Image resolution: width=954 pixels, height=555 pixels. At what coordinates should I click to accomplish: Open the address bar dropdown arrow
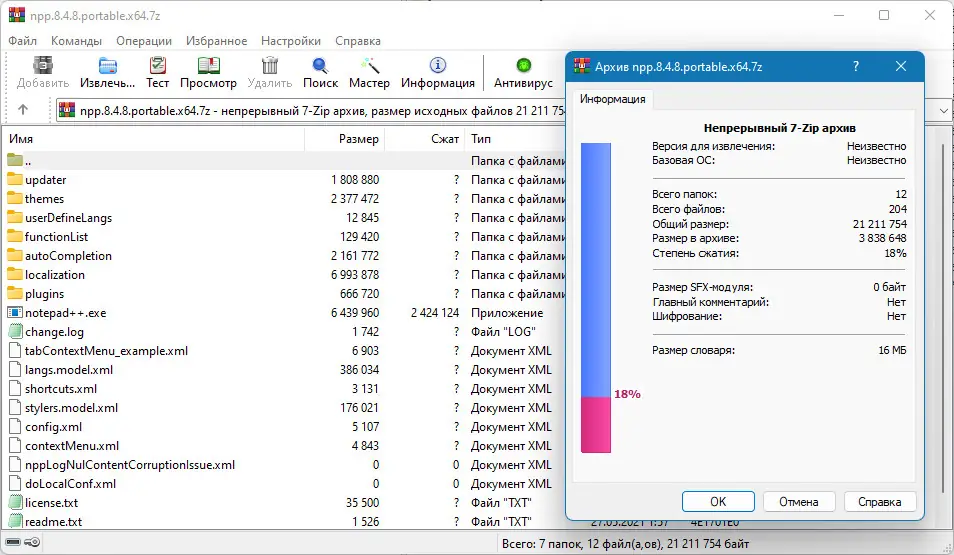(x=943, y=111)
